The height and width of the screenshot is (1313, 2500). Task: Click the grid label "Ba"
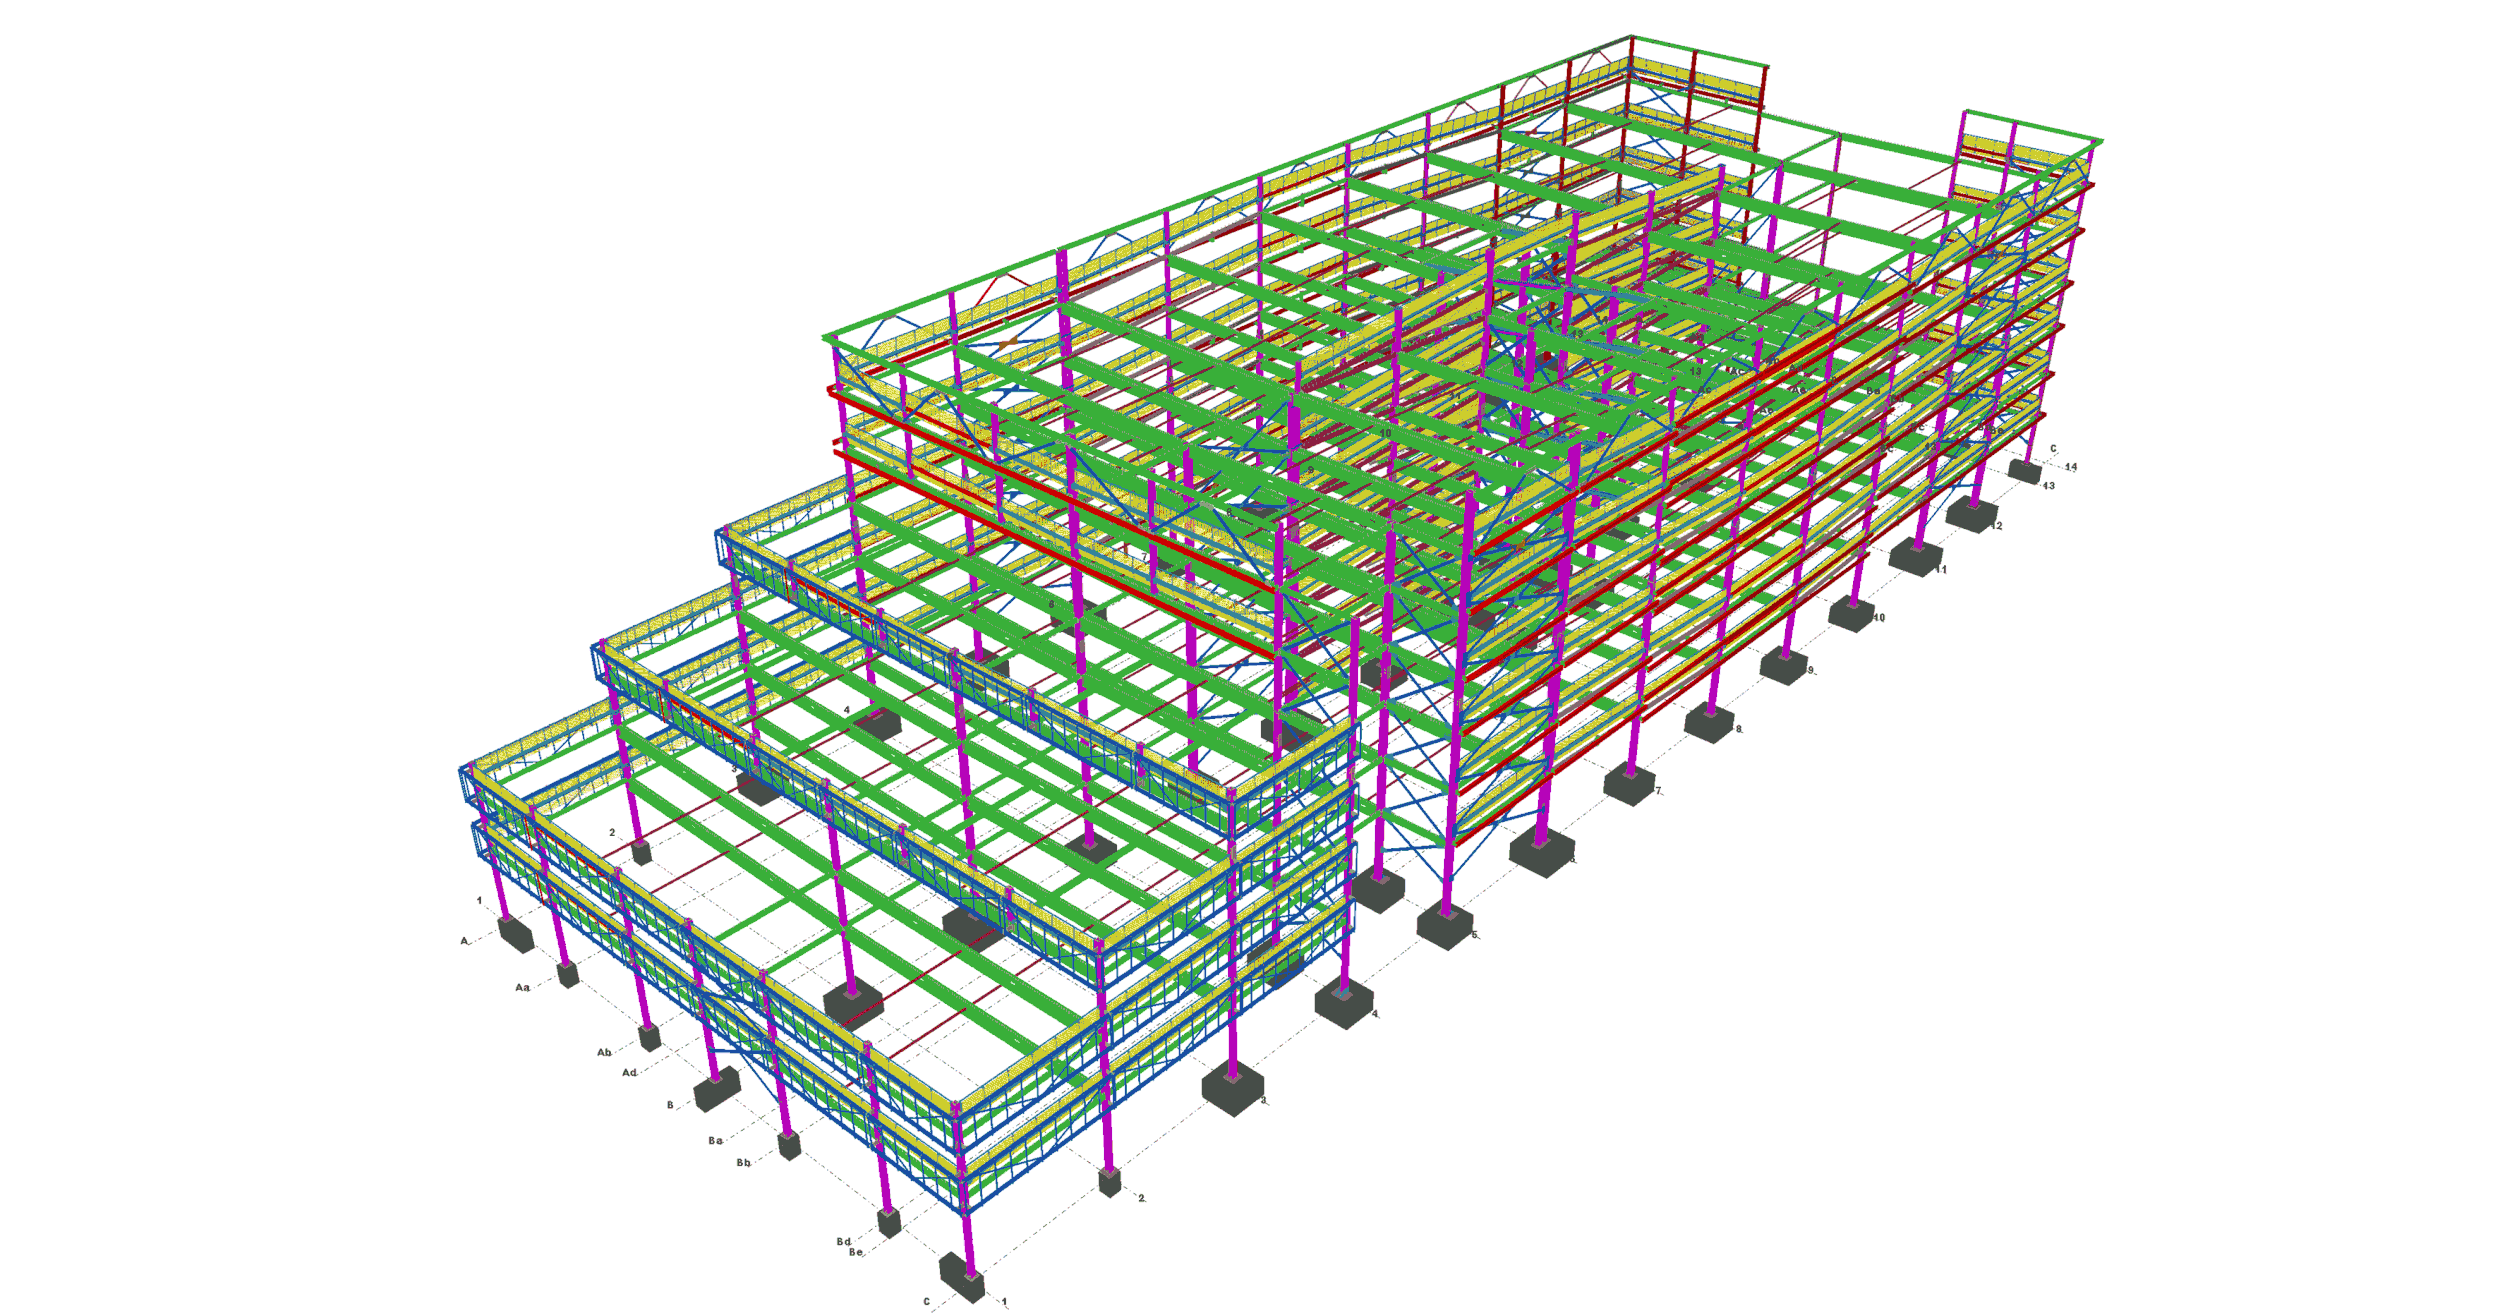tap(715, 1140)
